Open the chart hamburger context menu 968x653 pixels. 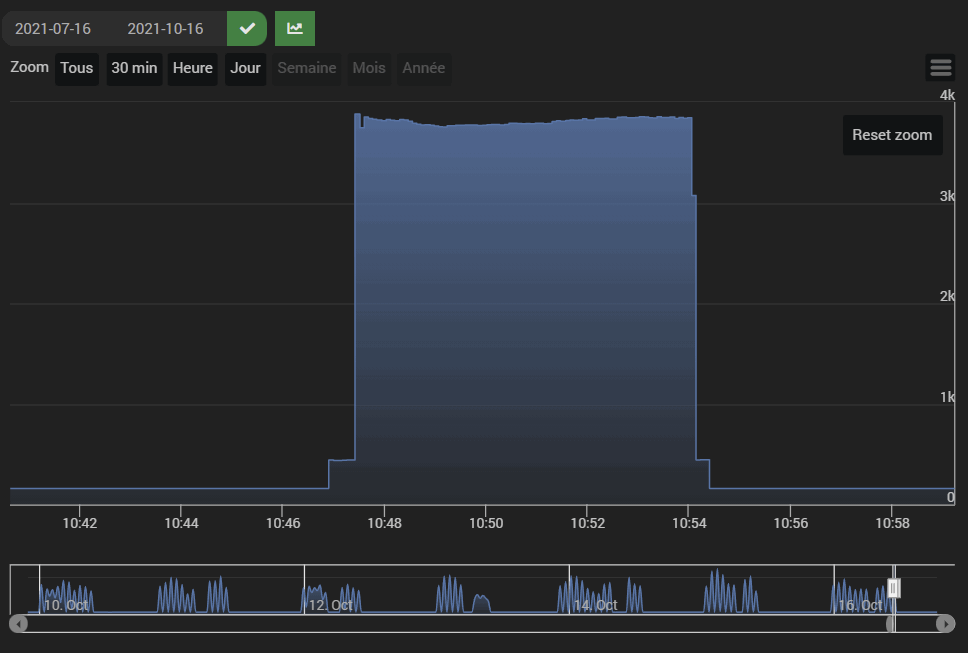coord(940,67)
